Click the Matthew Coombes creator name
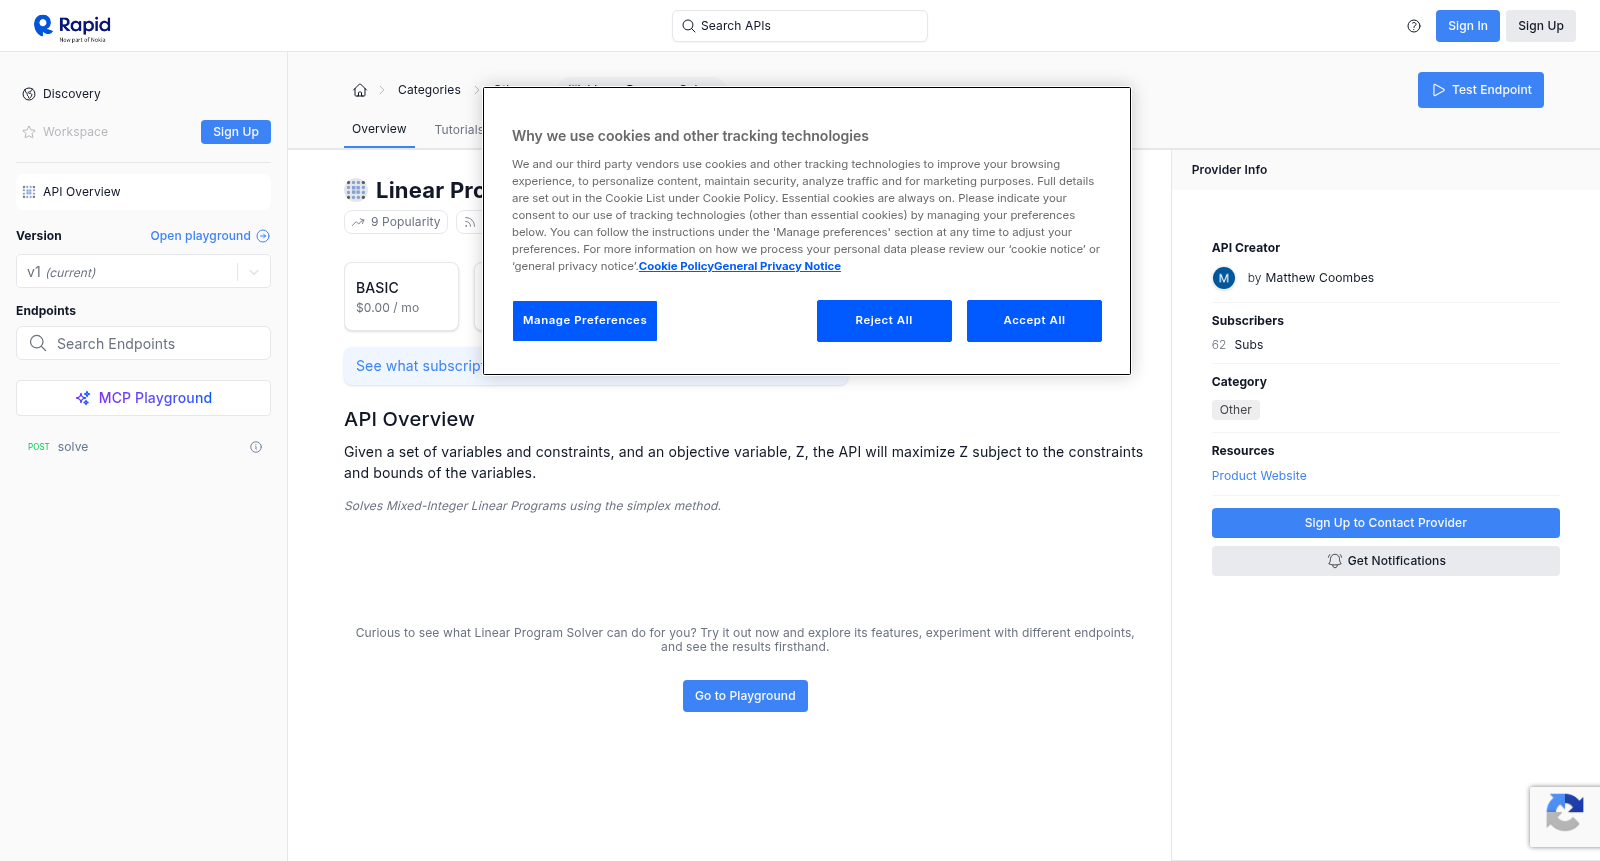 point(1320,278)
